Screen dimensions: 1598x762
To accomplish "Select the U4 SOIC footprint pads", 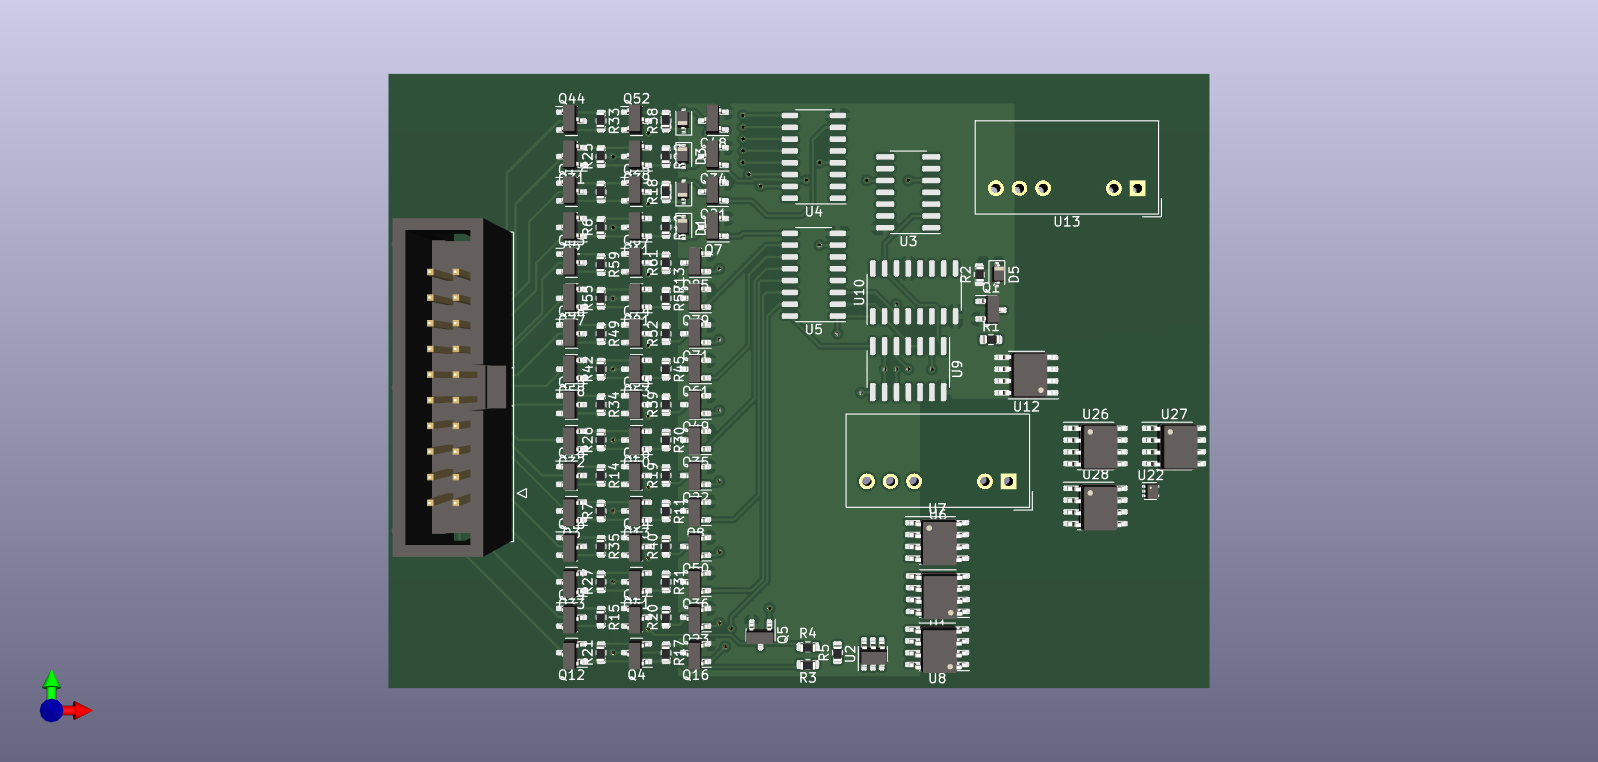I will pos(813,156).
